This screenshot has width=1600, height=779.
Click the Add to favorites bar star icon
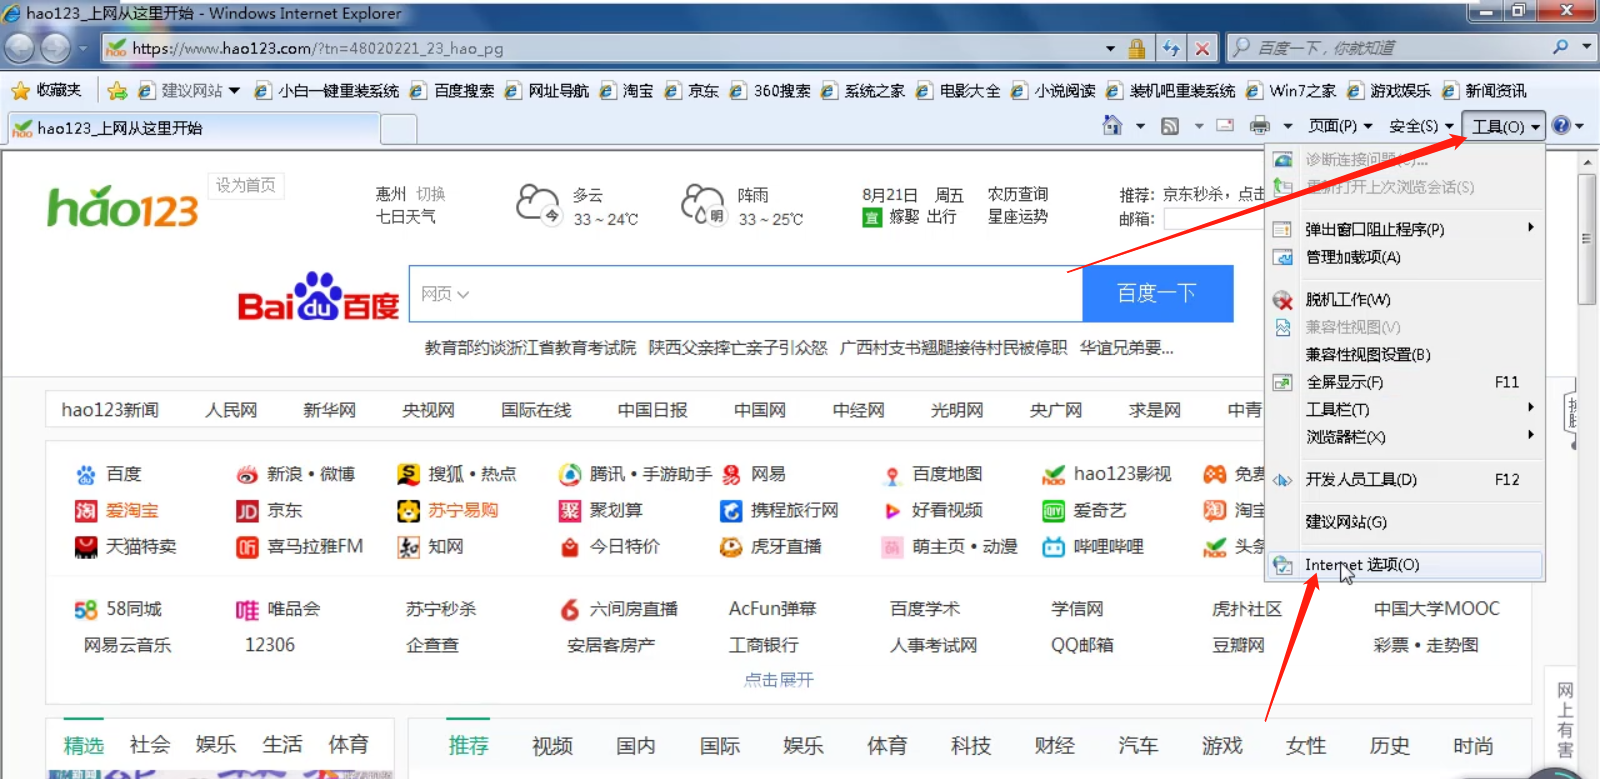pyautogui.click(x=117, y=91)
